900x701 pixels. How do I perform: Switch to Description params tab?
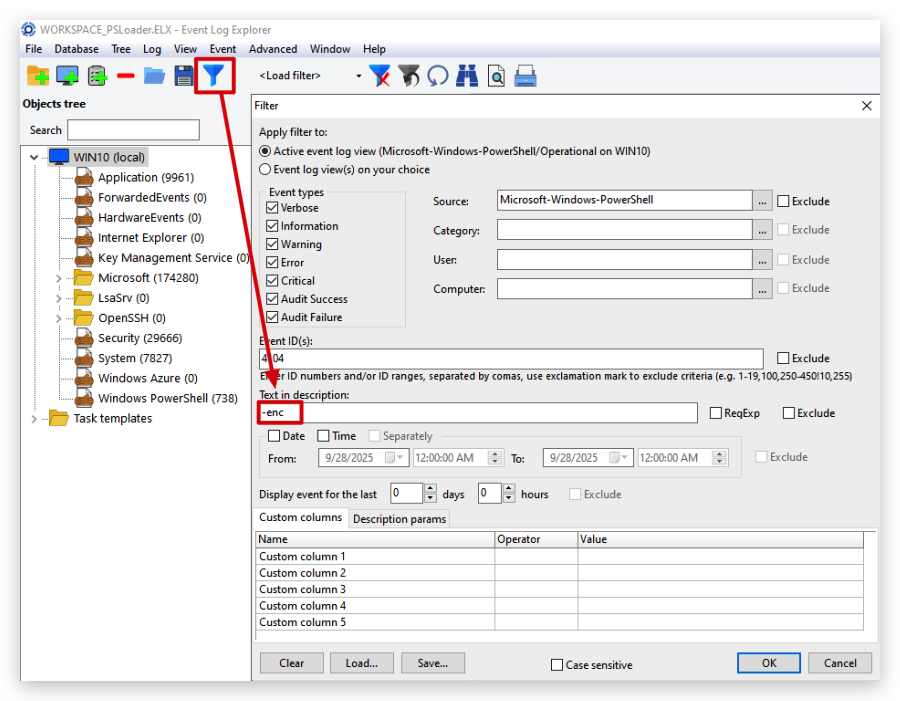tap(399, 519)
